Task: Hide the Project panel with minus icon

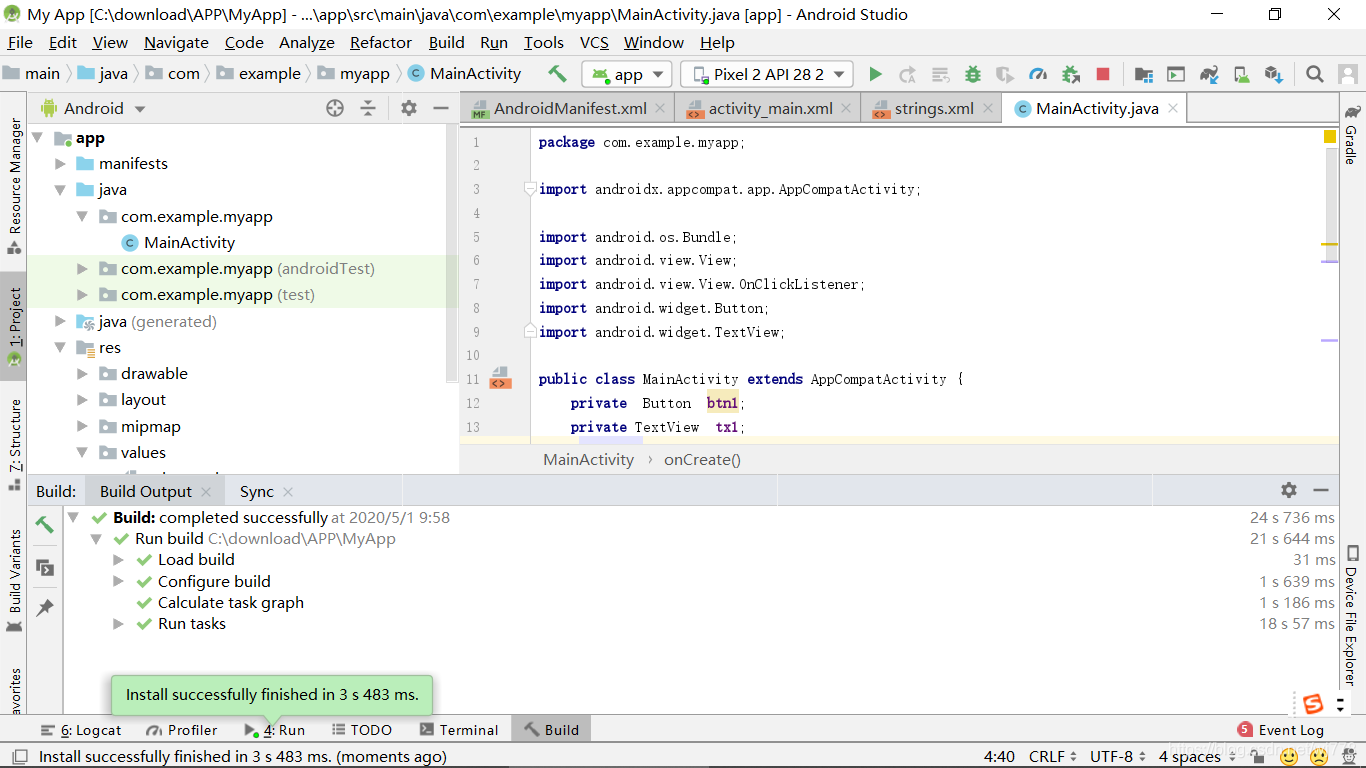Action: tap(441, 108)
